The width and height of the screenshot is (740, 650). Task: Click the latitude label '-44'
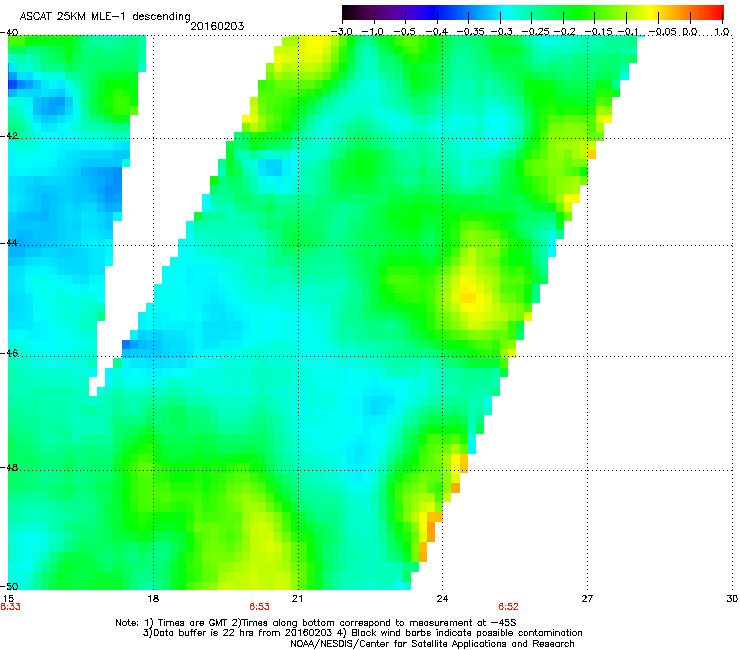(x=9, y=243)
